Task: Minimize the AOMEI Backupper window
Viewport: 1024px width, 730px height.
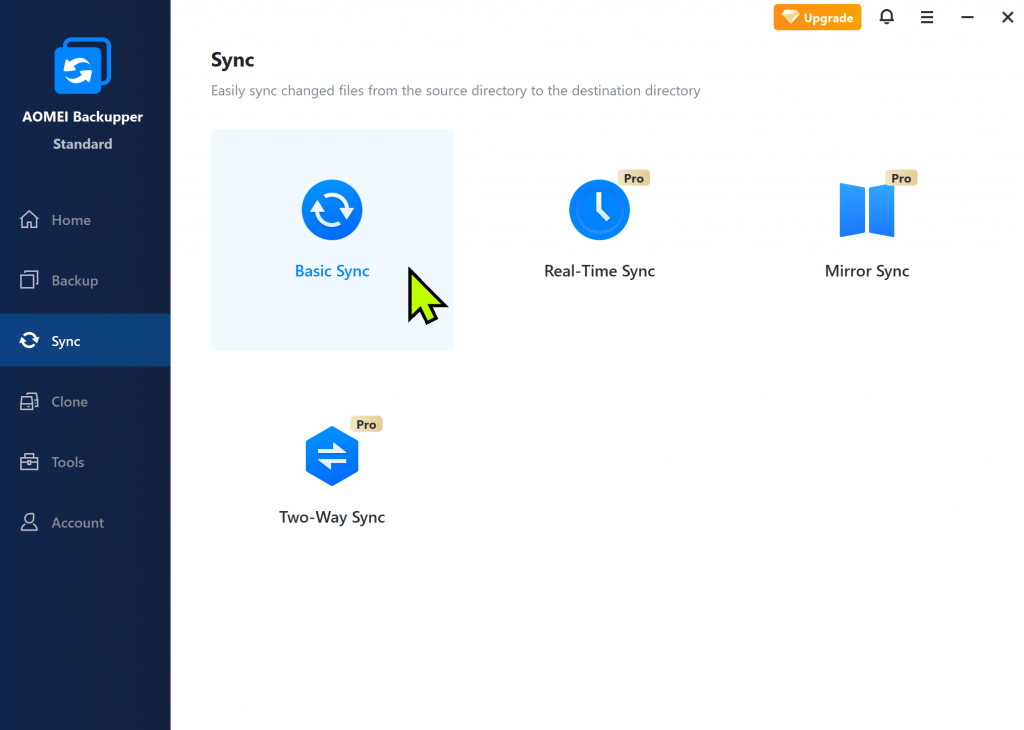Action: [x=967, y=17]
